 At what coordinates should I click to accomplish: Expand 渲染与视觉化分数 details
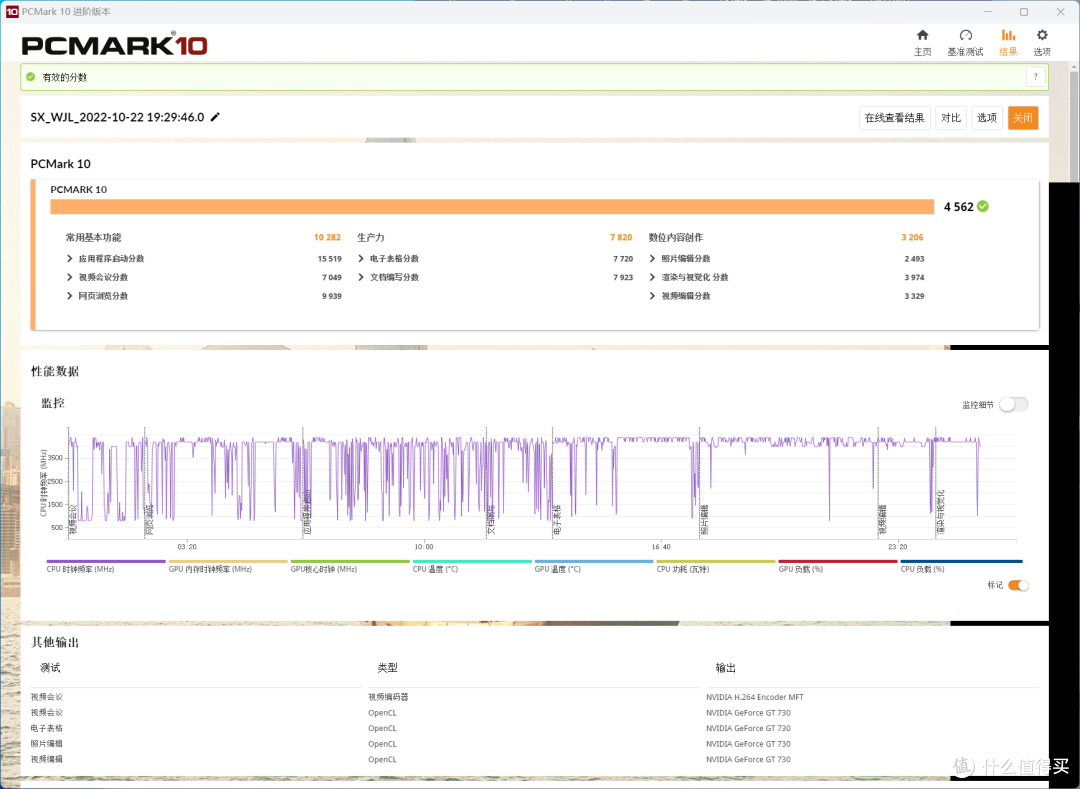pos(652,277)
